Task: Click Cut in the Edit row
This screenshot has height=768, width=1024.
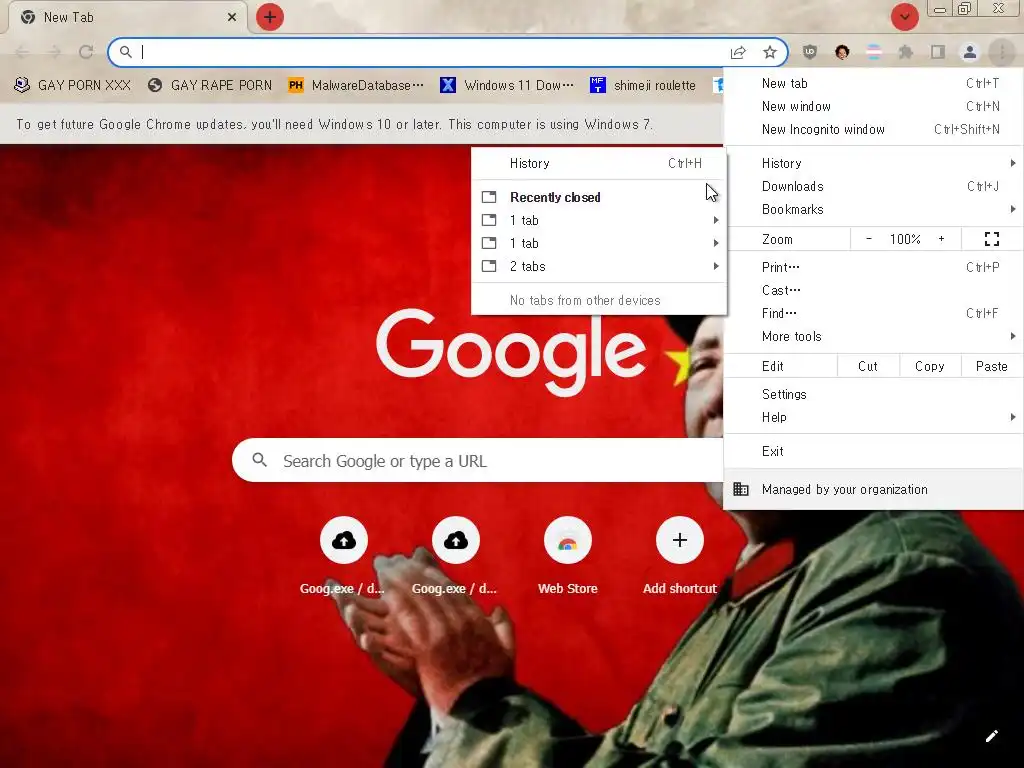Action: (x=868, y=366)
